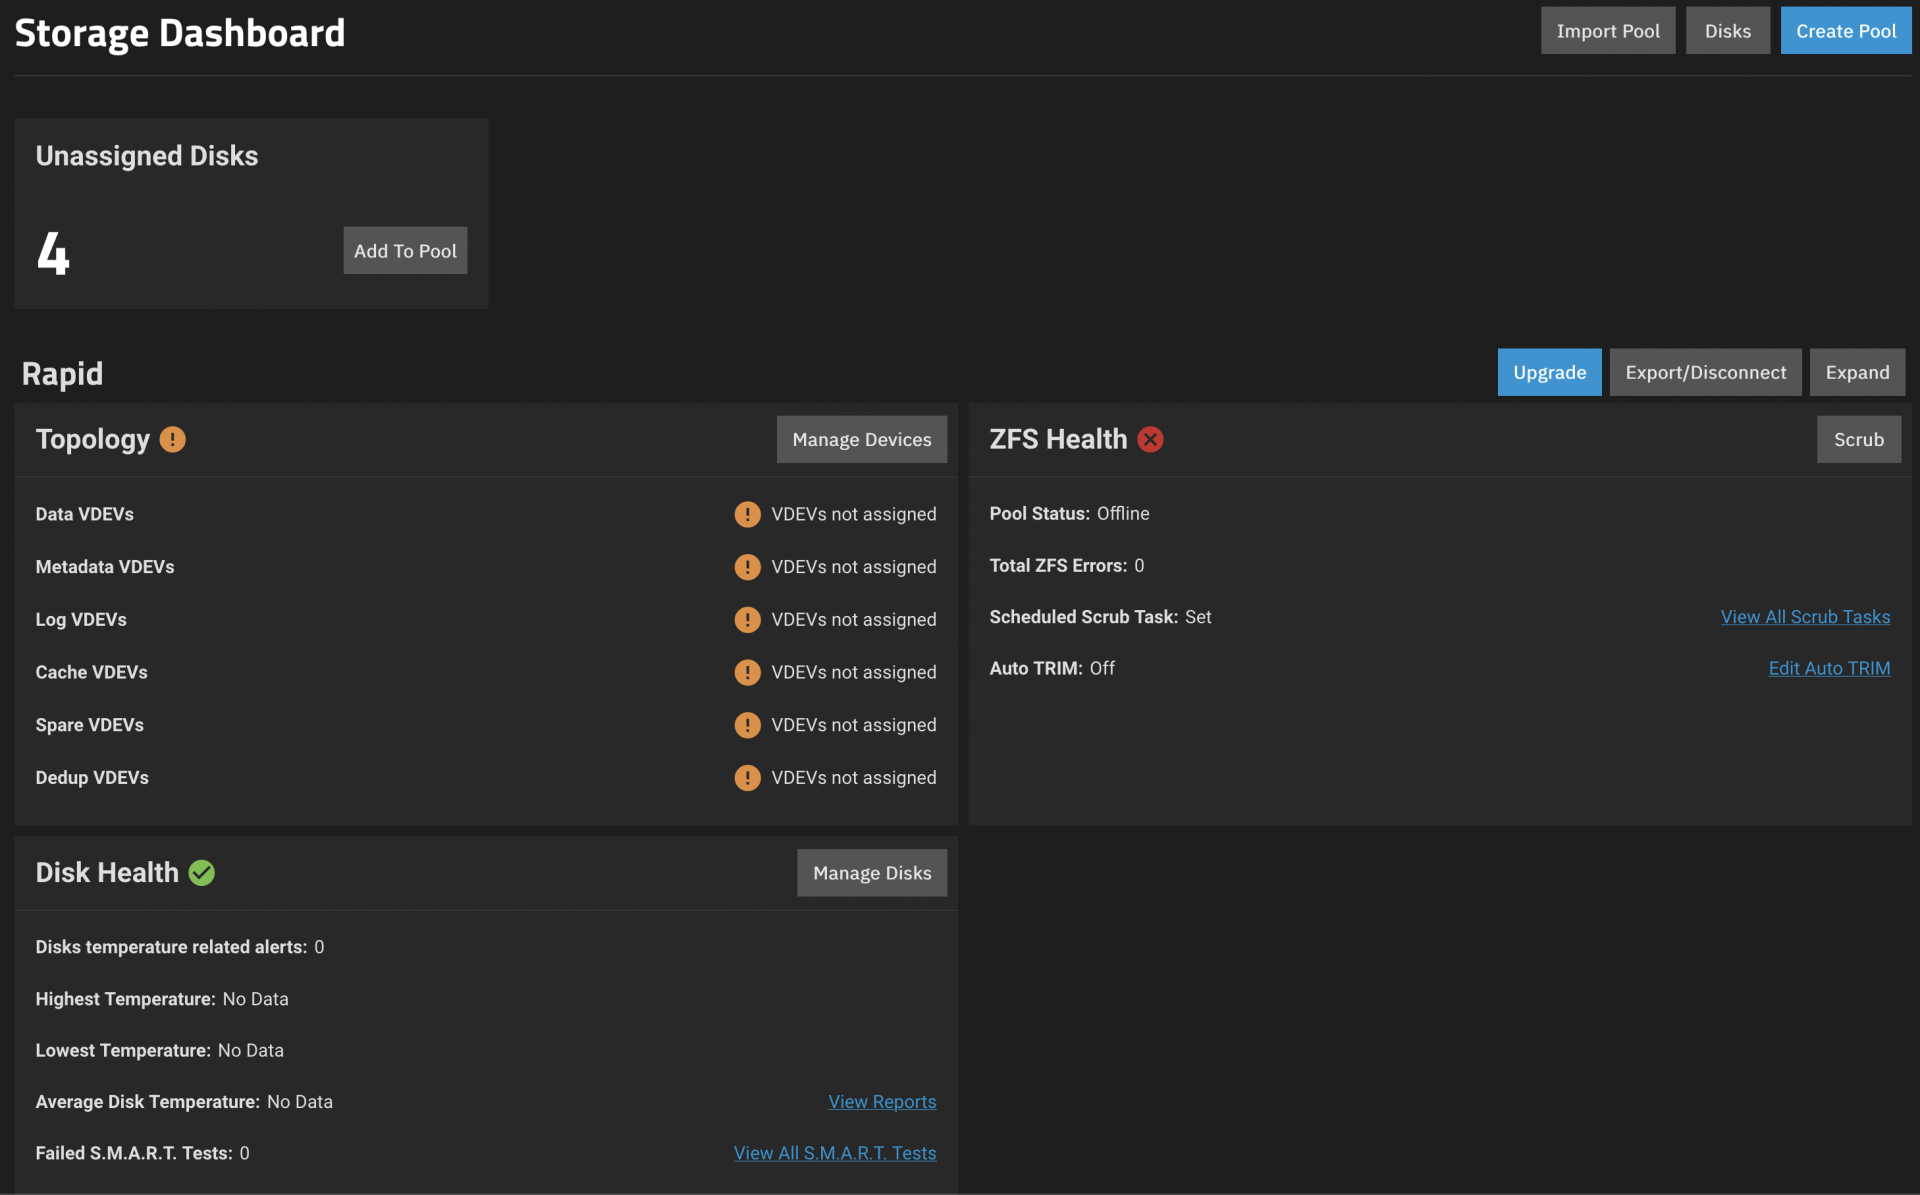Expand the Rapid pool

point(1857,372)
